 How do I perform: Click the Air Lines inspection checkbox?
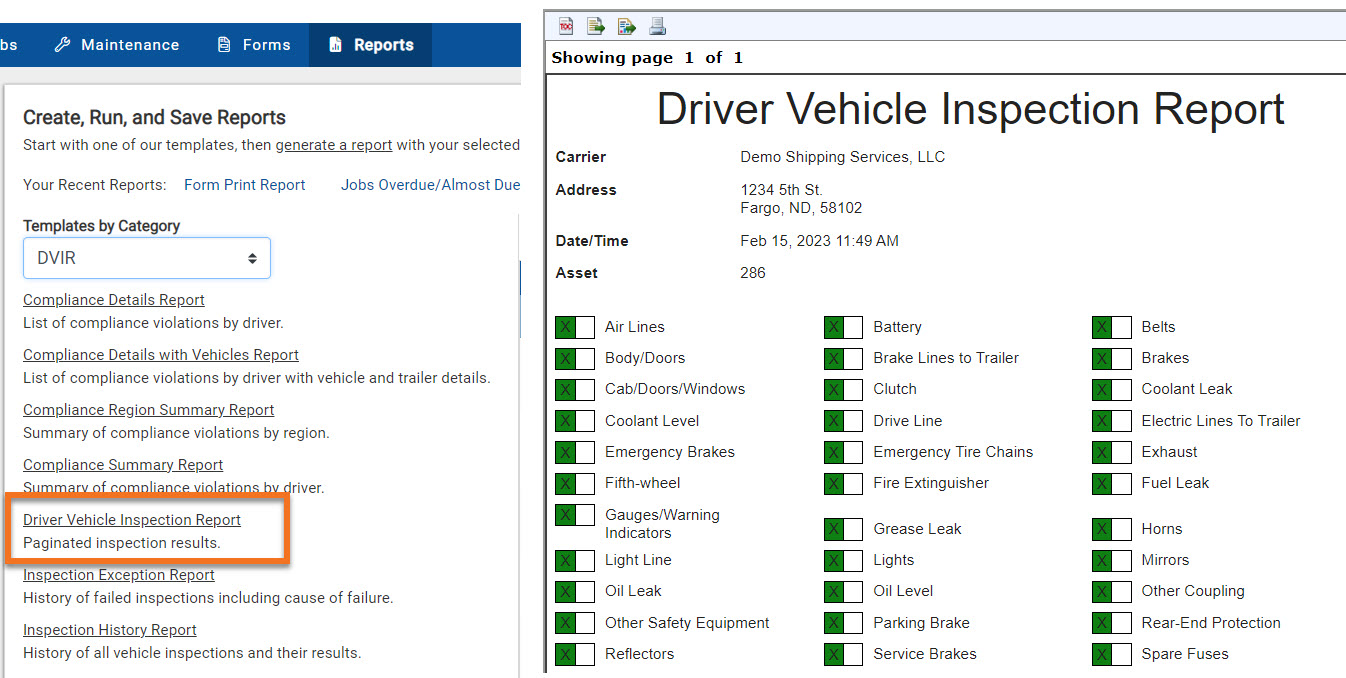[x=575, y=327]
